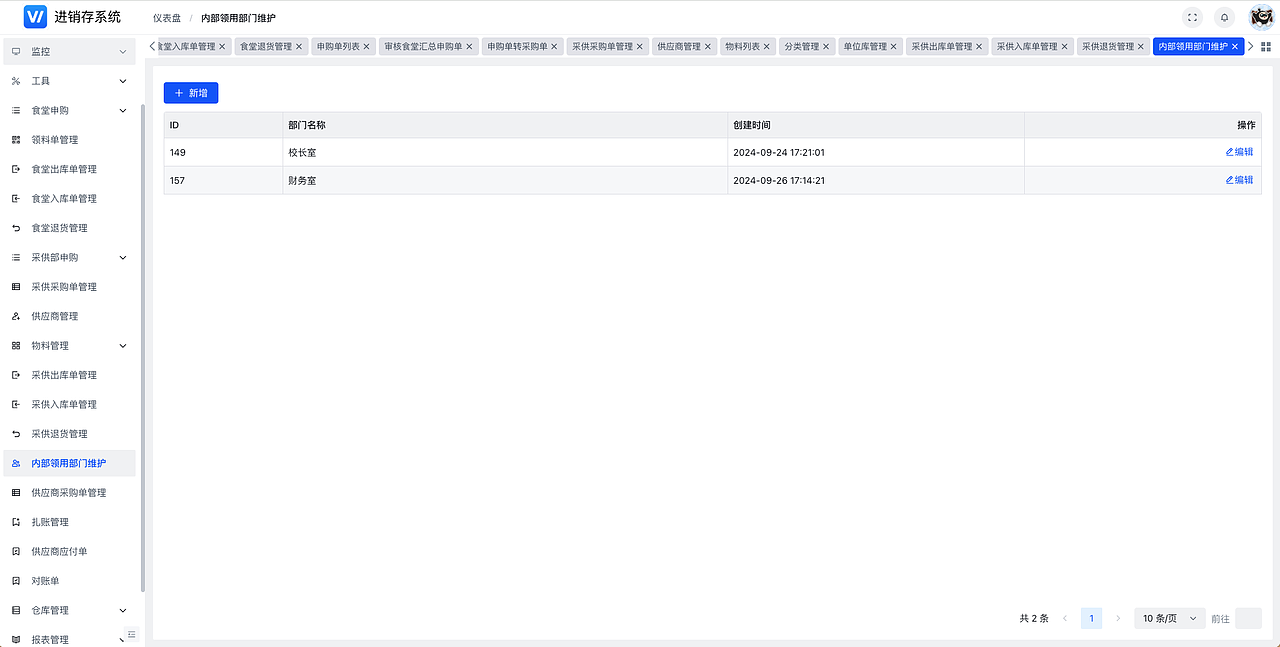Screen dimensions: 1280x647
Task: Open 扎账管理 in the sidebar
Action: (x=68, y=522)
